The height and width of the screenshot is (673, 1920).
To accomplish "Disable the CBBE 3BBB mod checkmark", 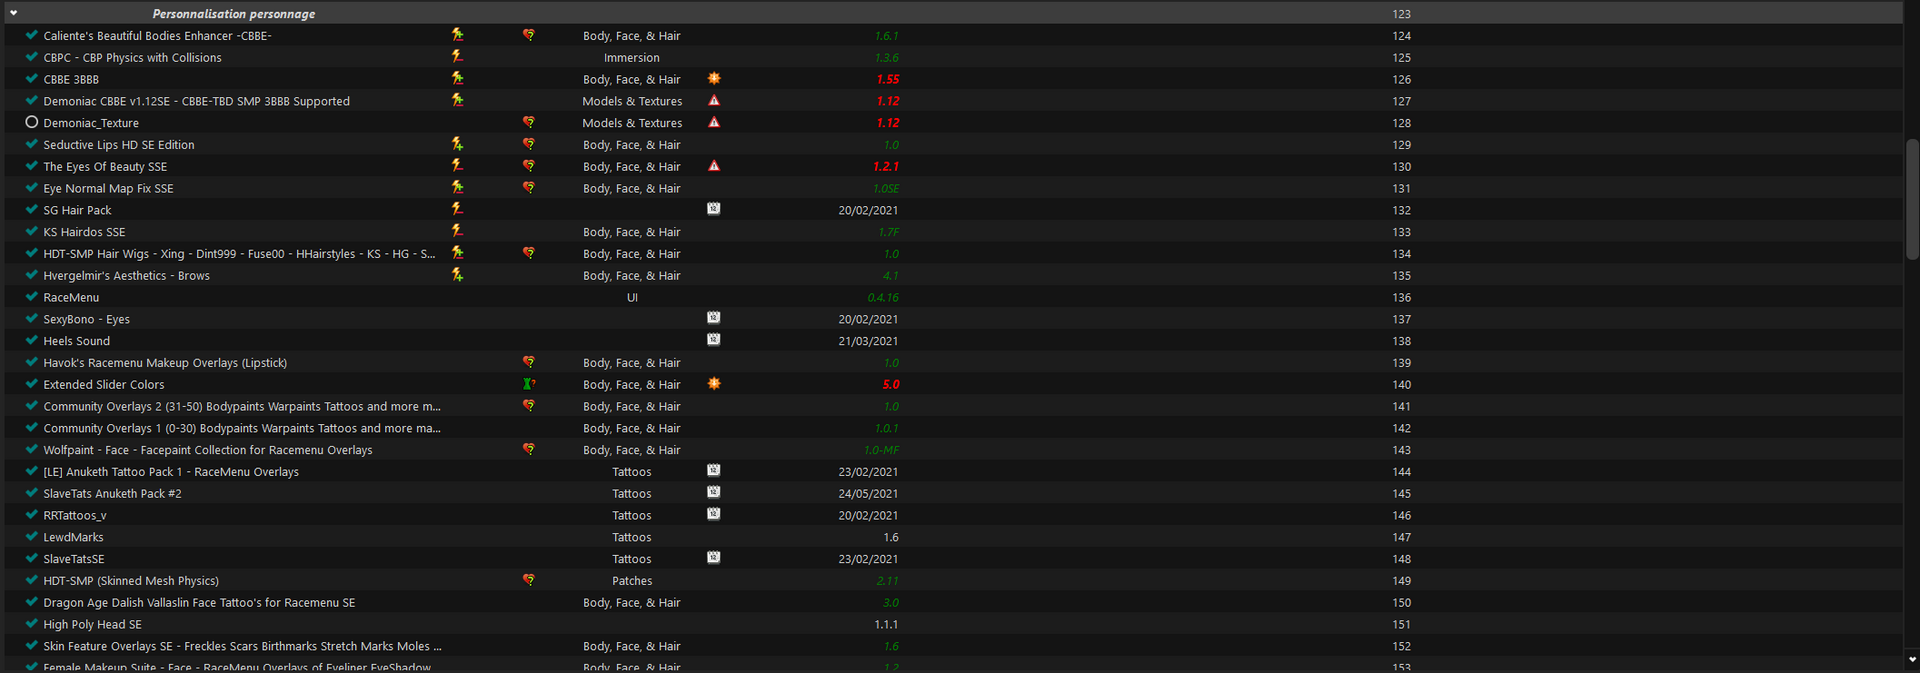I will click(x=32, y=78).
